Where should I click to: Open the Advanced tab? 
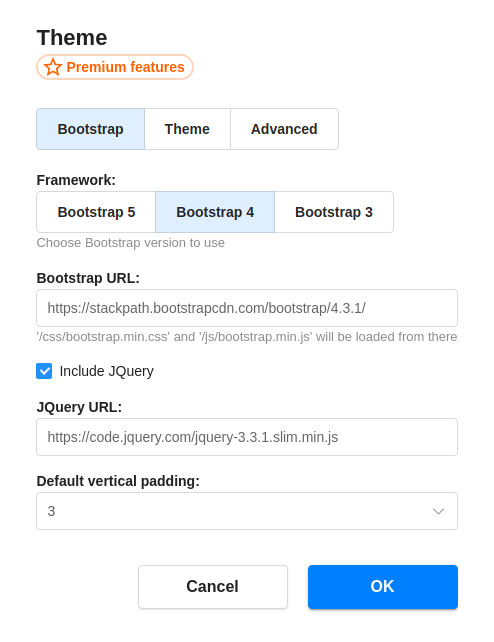click(284, 129)
